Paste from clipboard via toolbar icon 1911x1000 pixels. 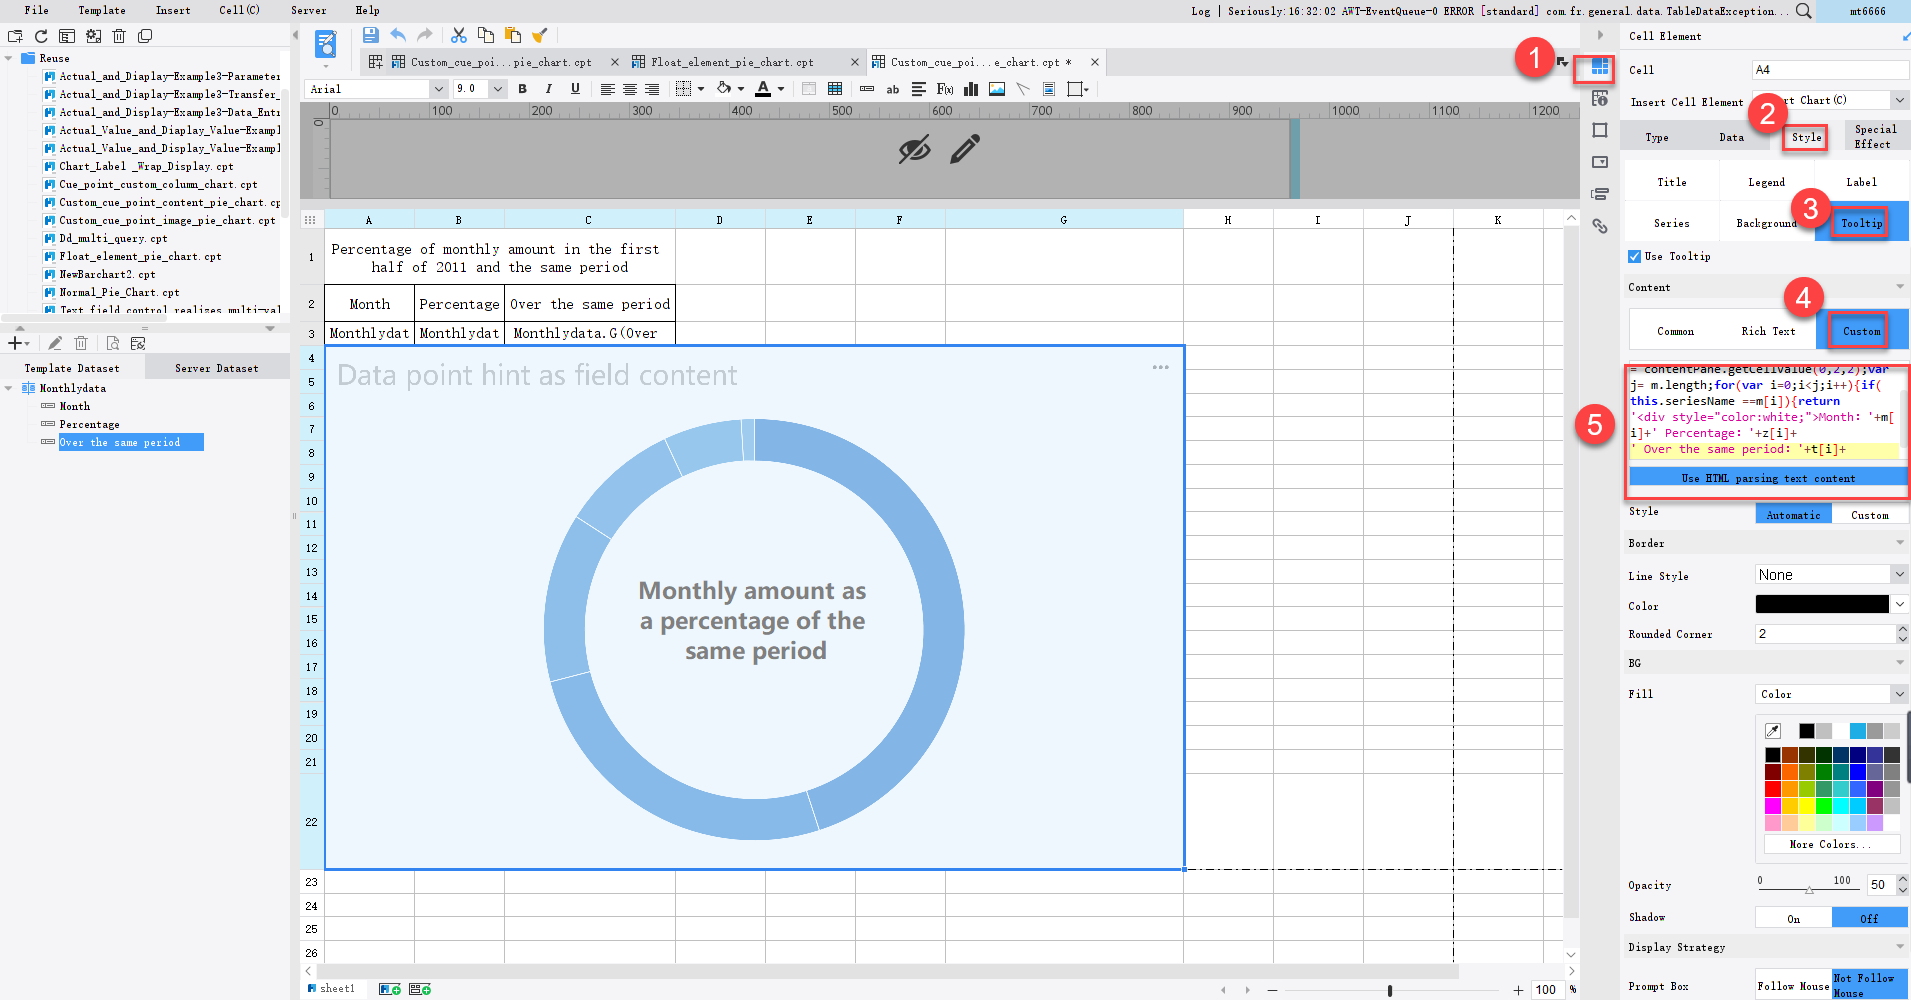point(513,35)
